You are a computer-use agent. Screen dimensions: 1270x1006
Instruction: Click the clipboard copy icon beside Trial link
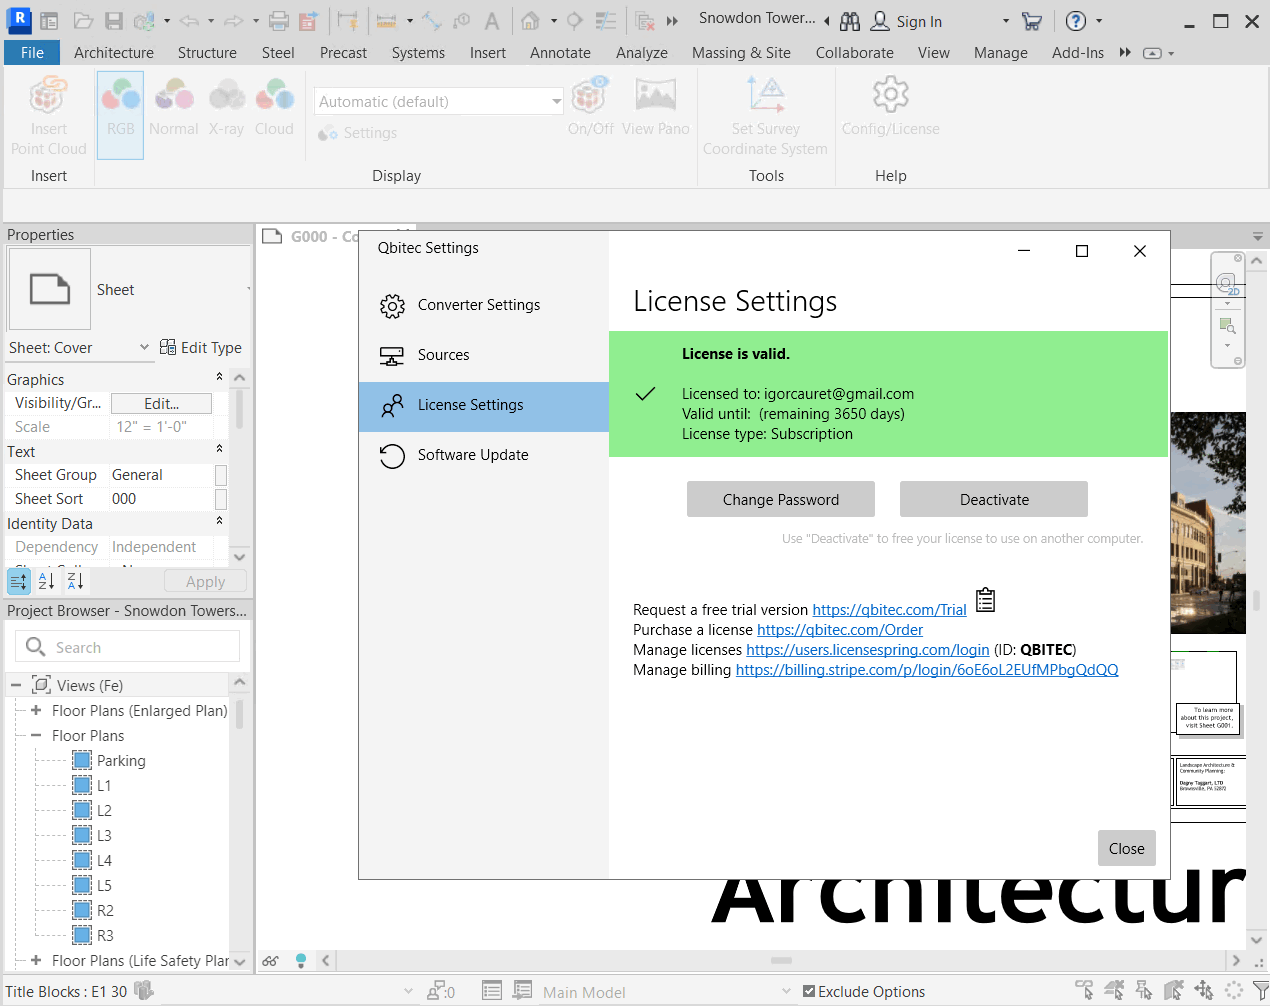(985, 600)
